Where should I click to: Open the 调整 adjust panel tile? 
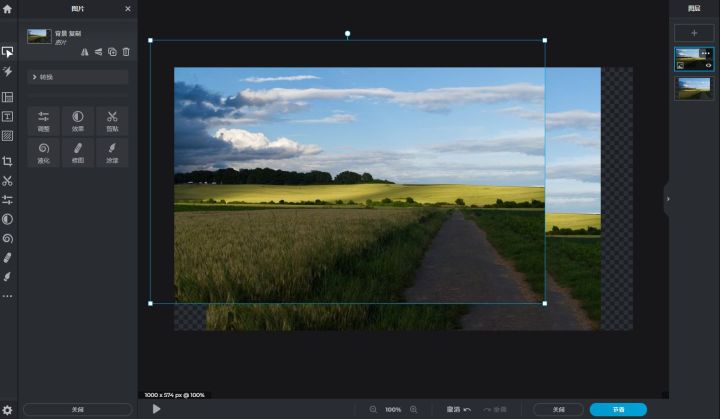tap(44, 121)
